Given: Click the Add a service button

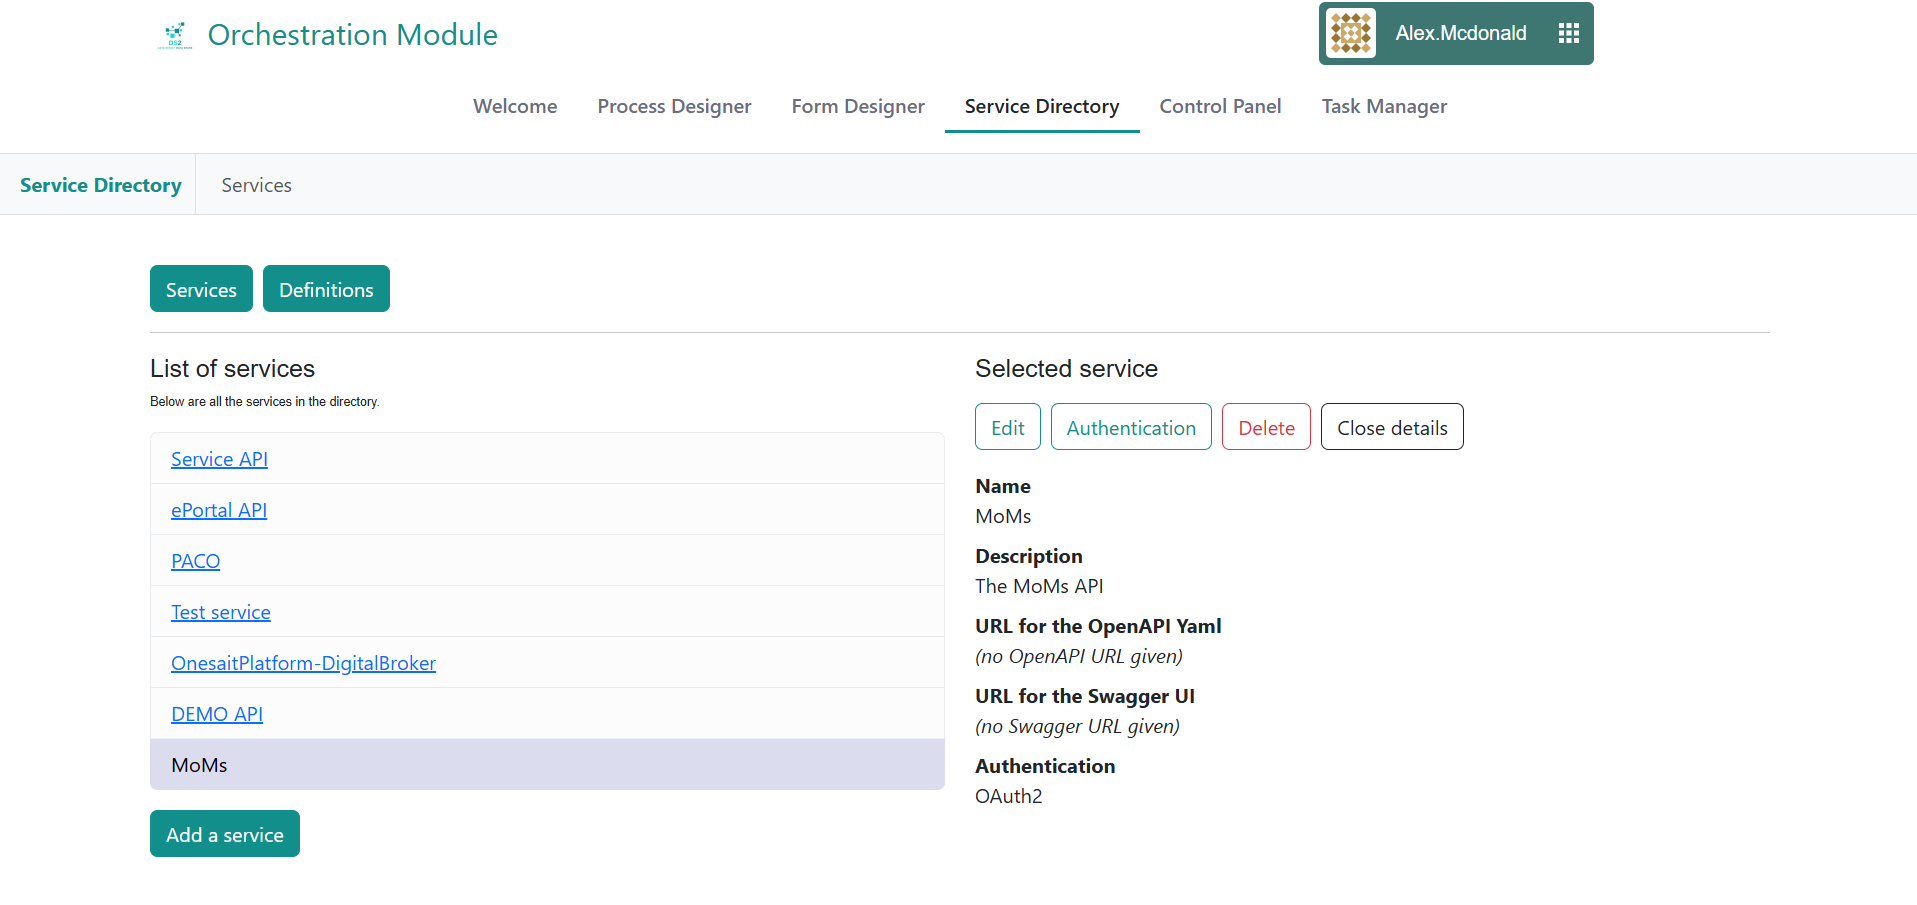Looking at the screenshot, I should coord(224,834).
